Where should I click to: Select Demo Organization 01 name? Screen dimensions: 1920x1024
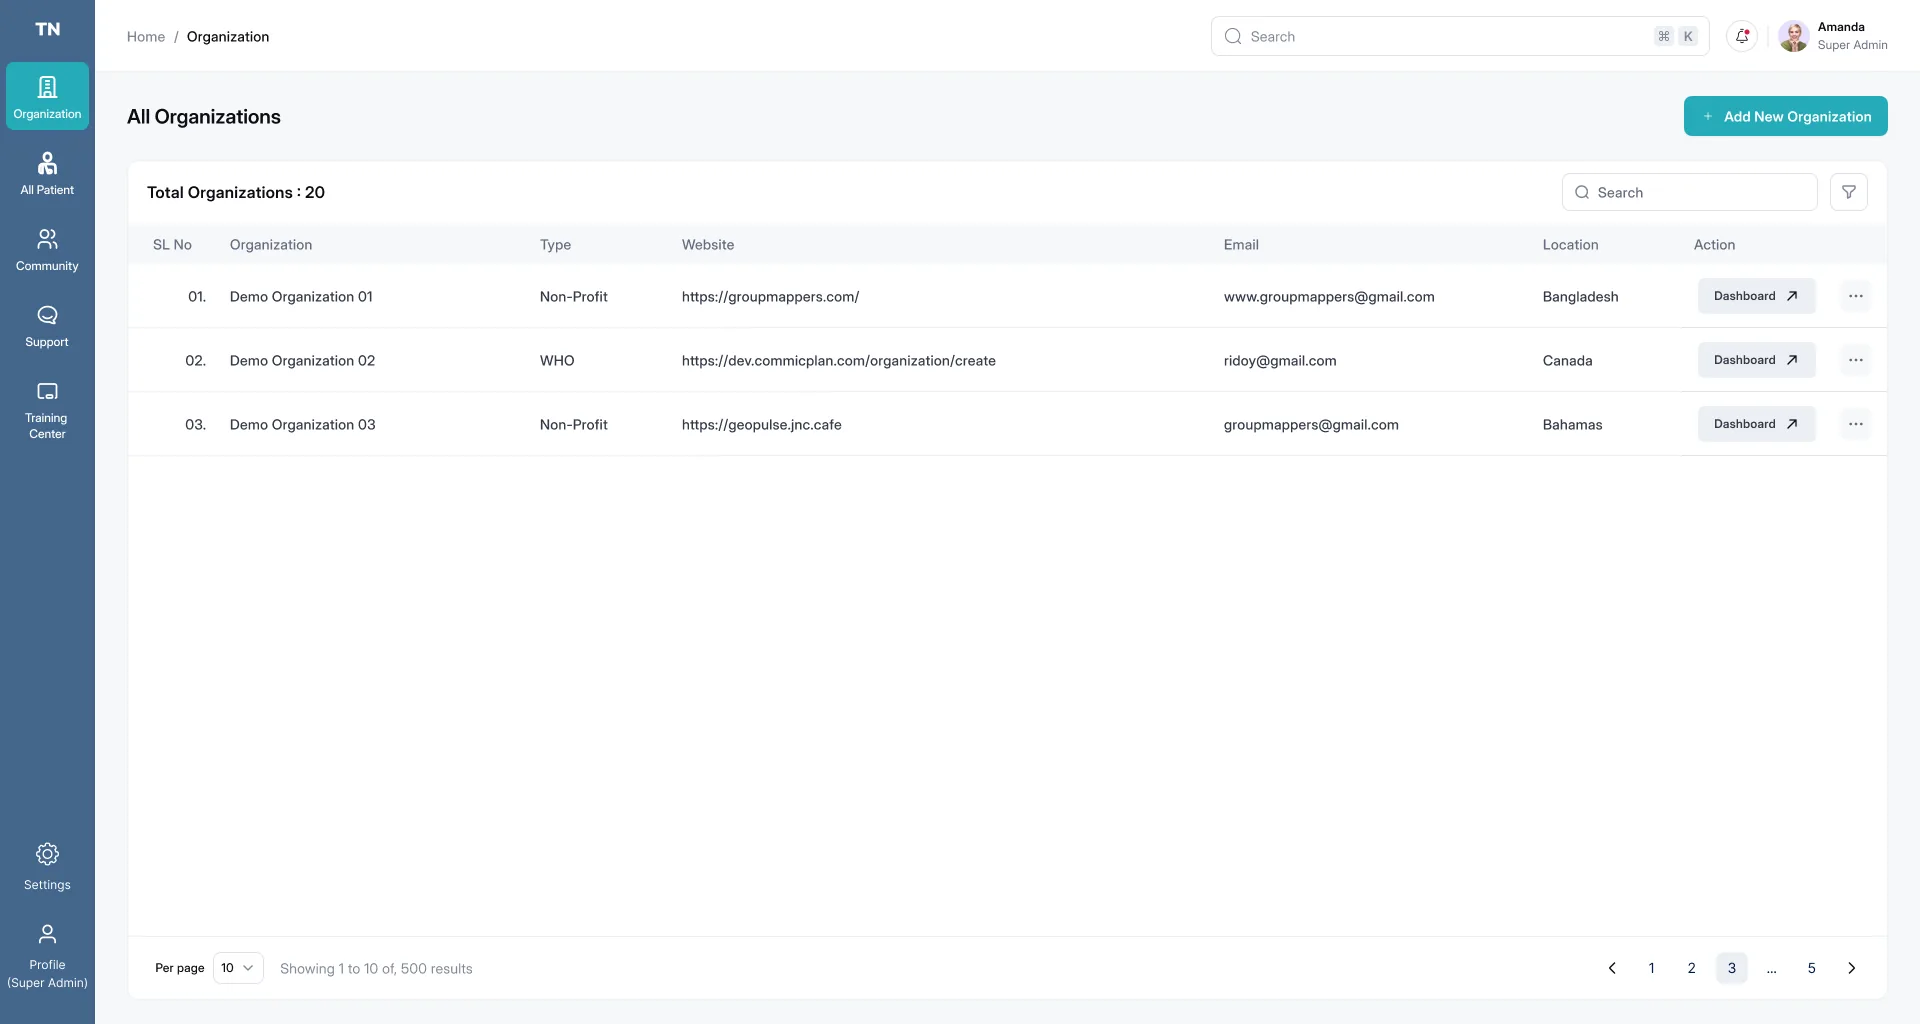coord(301,297)
